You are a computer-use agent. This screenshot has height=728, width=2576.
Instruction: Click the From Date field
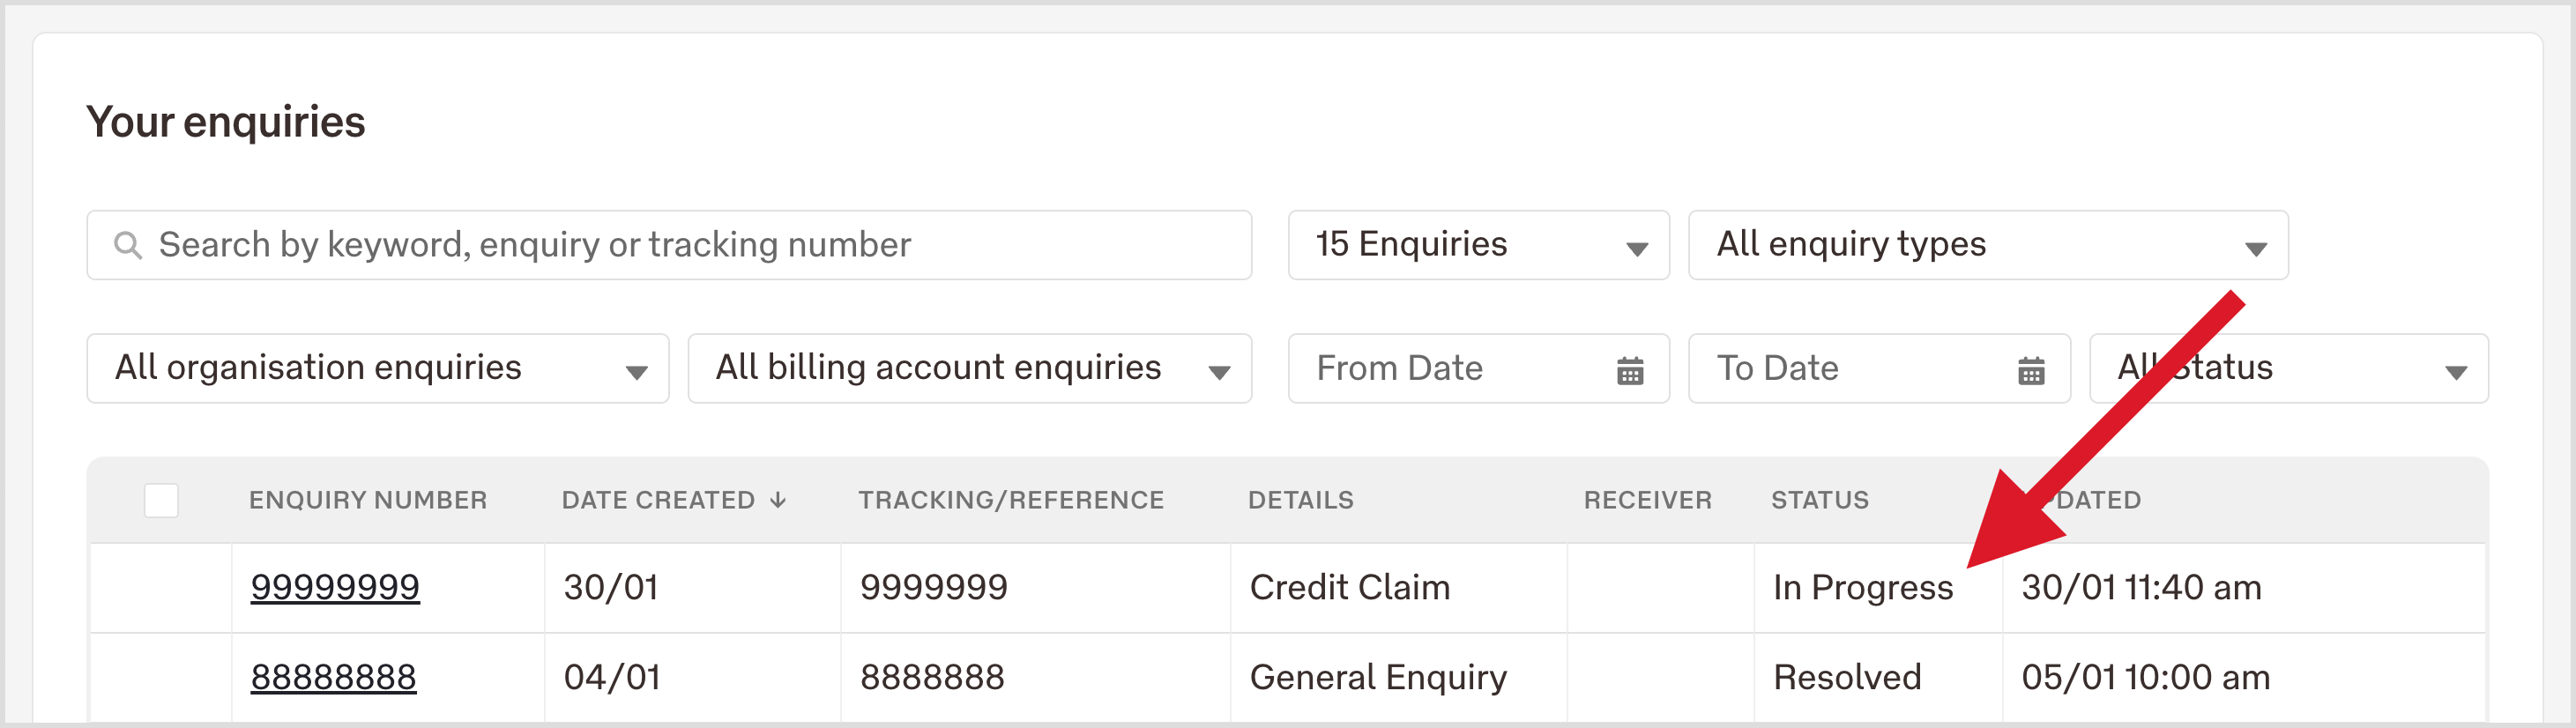(x=1478, y=368)
